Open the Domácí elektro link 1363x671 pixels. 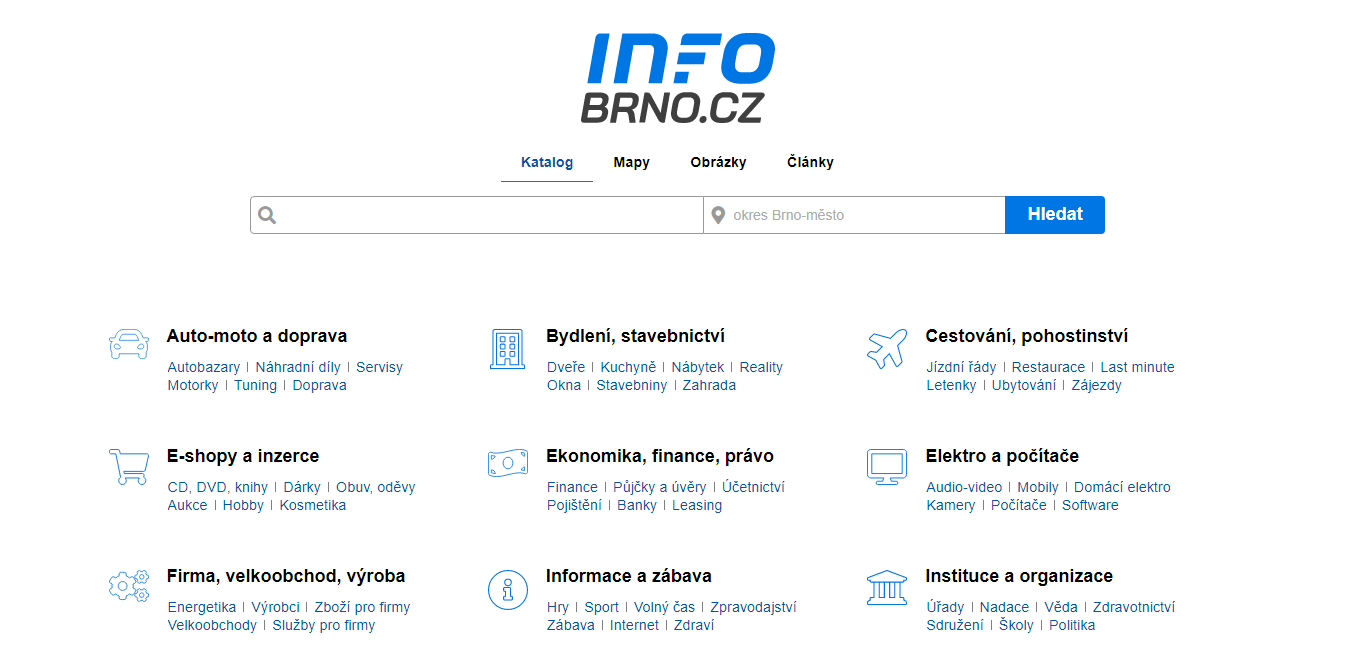tap(1122, 487)
